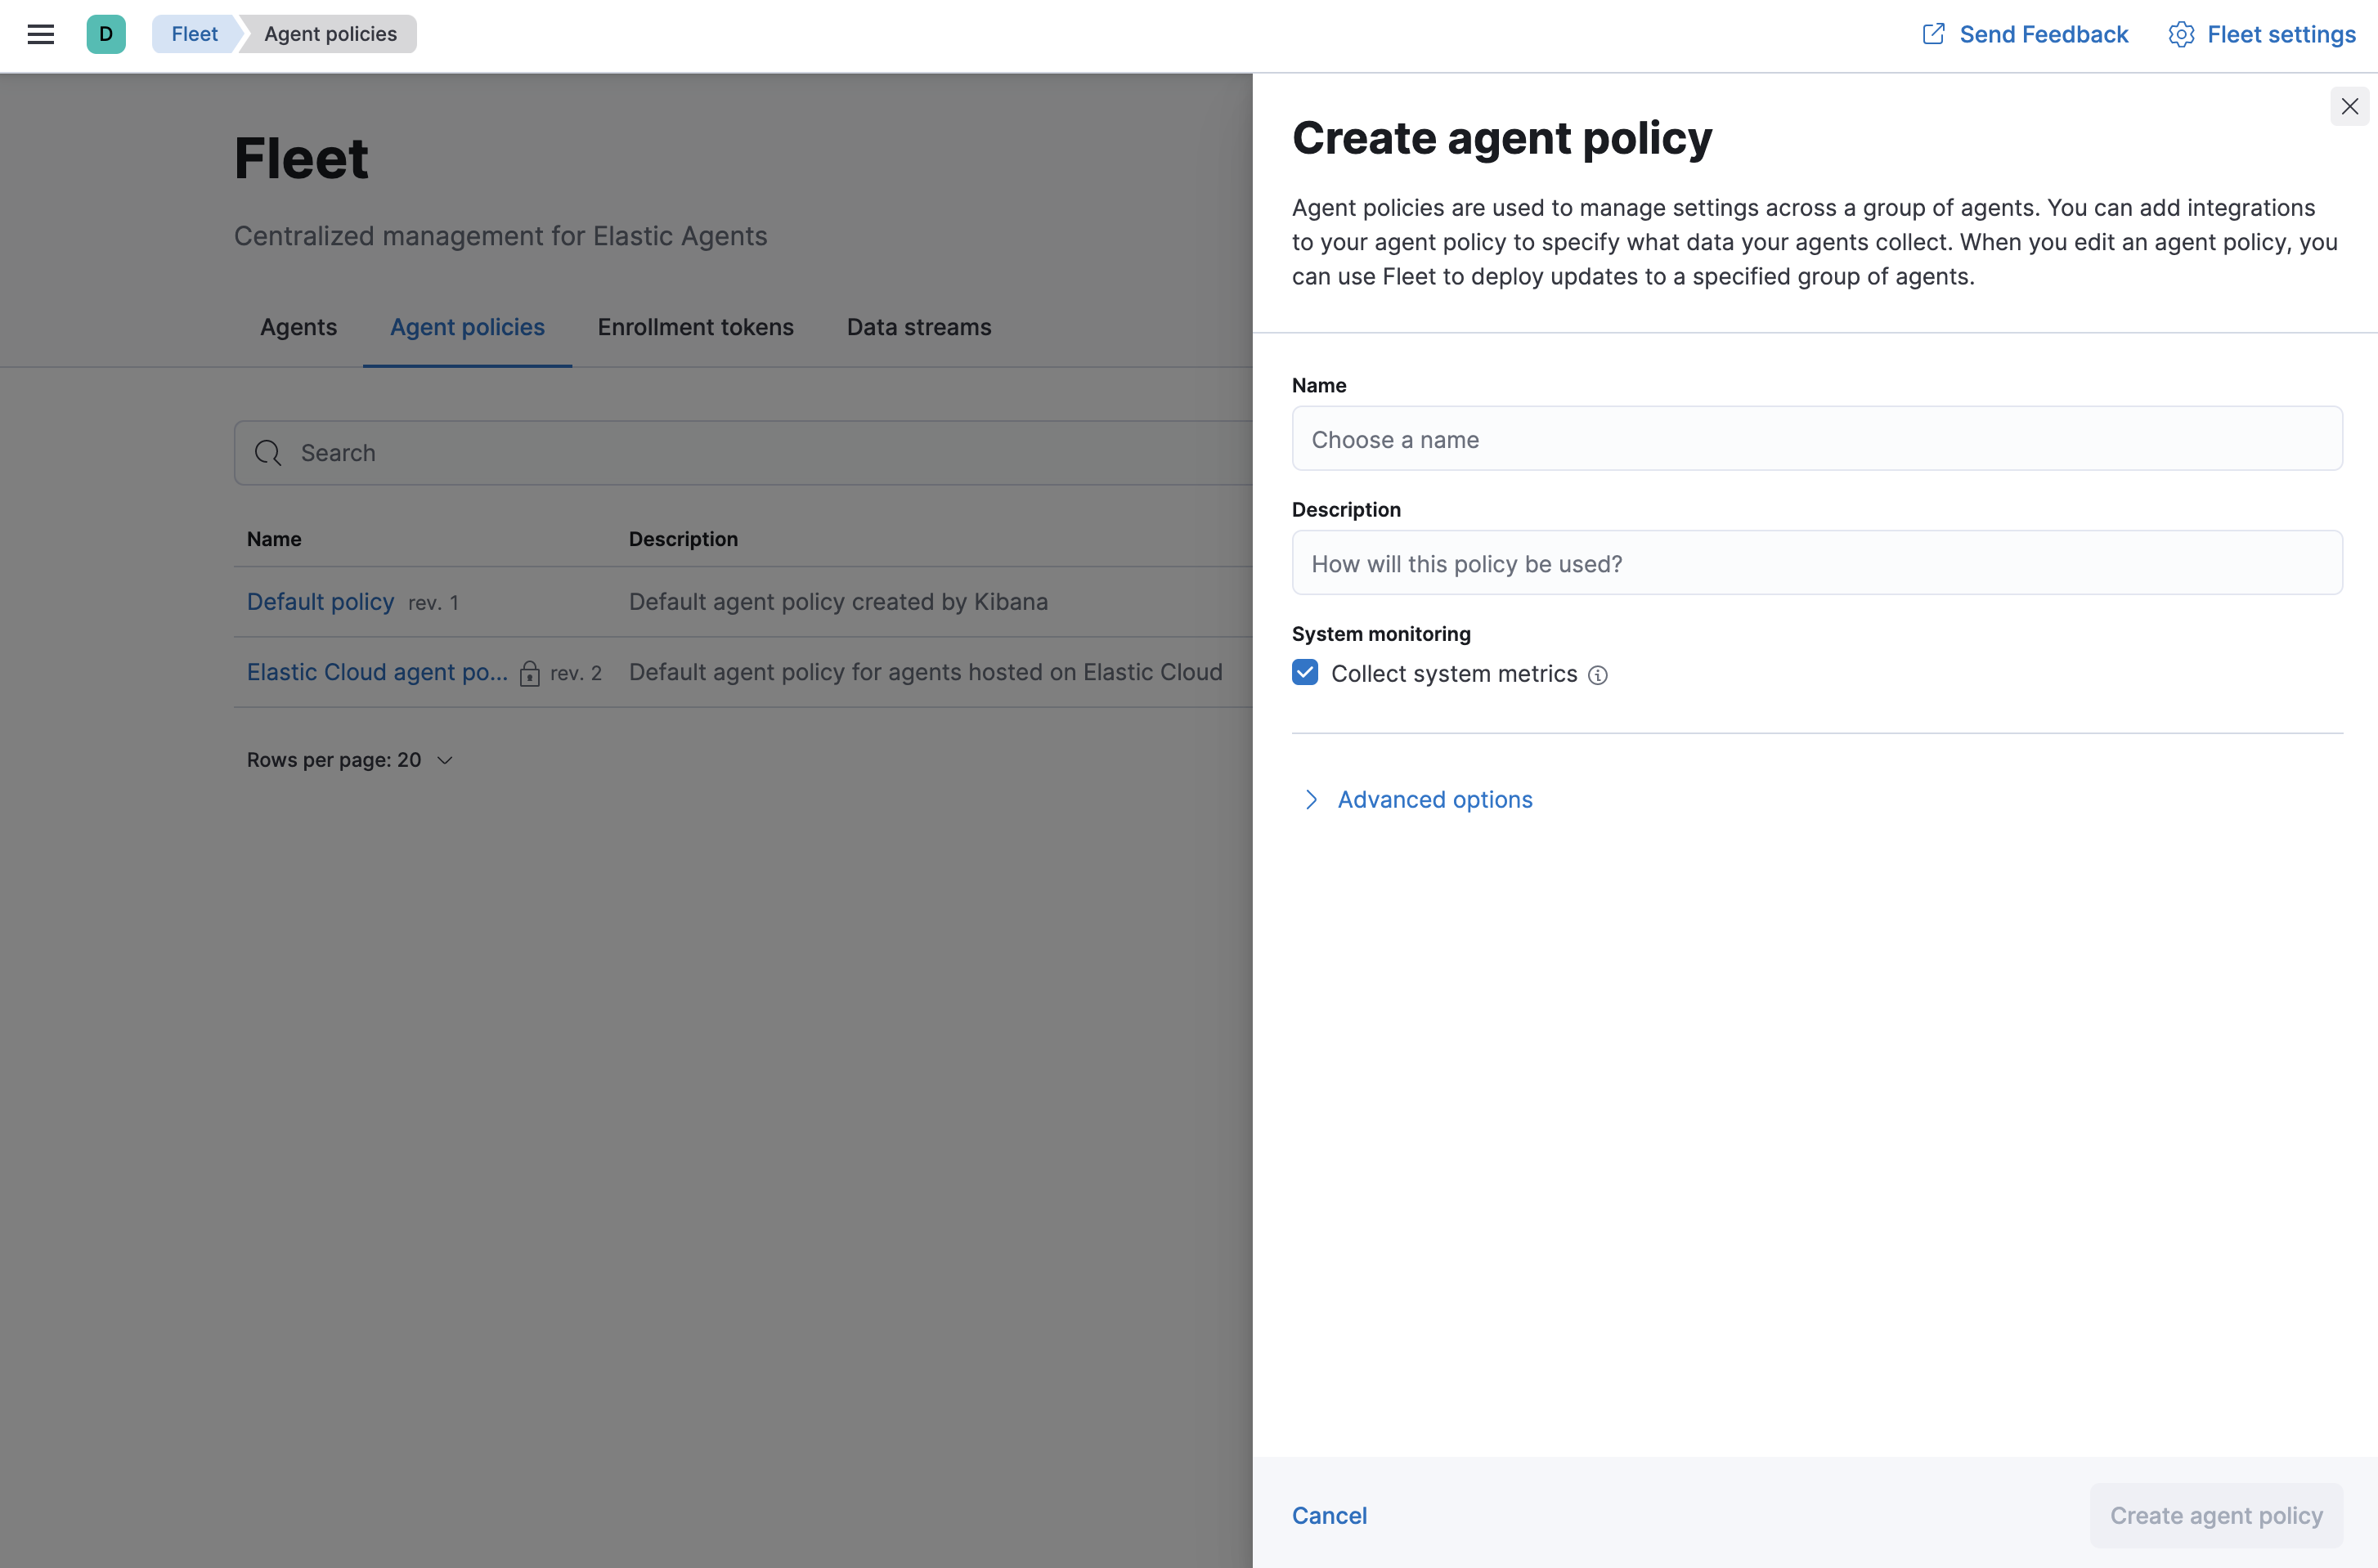Click the info tooltip icon next to Collect system metrics
The height and width of the screenshot is (1568, 2378).
1596,674
